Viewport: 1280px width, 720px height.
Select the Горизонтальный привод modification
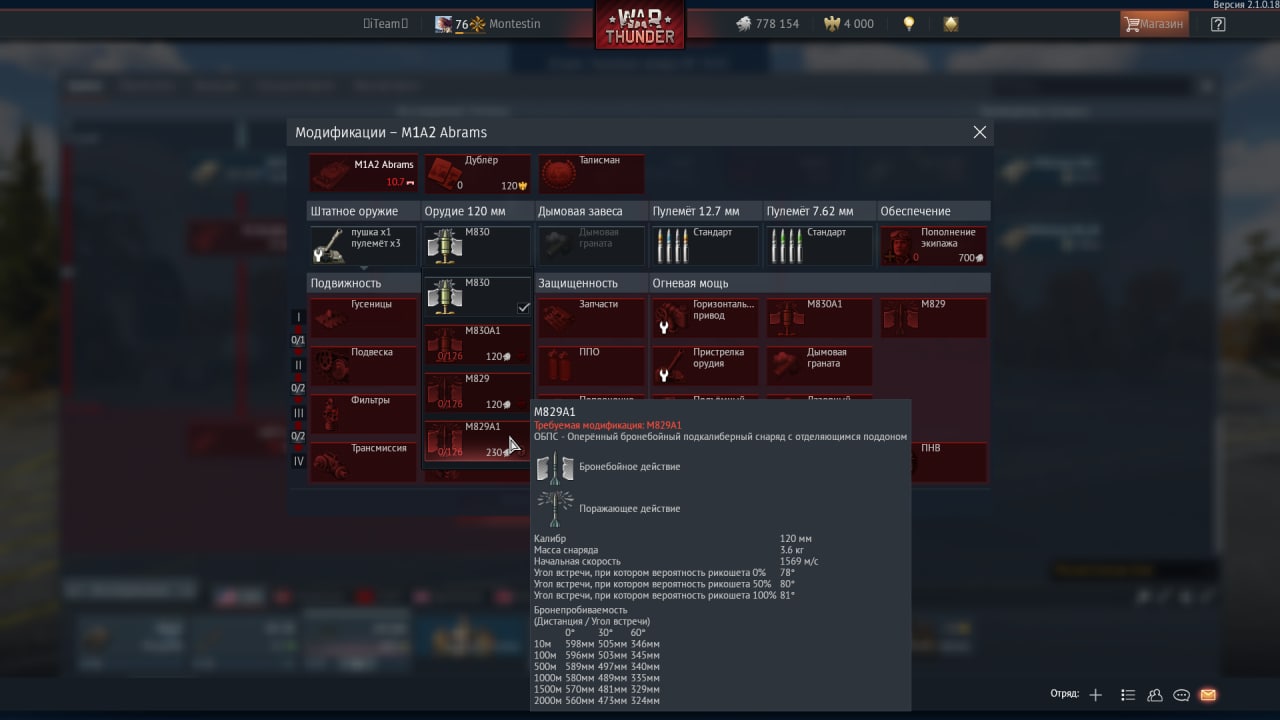pyautogui.click(x=705, y=317)
